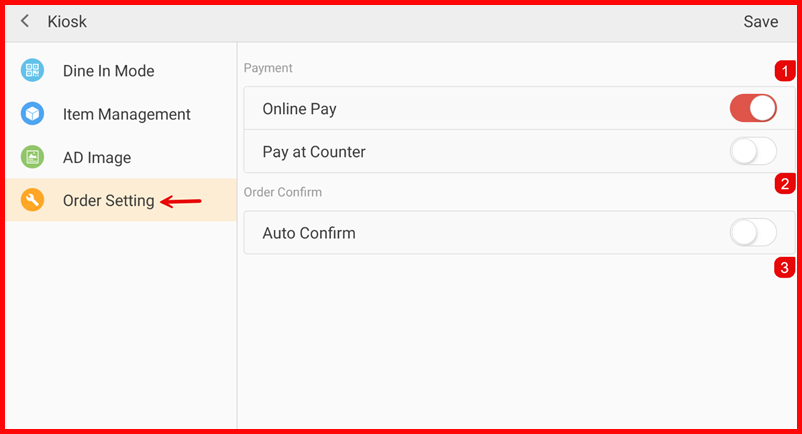Click the Pay at Counter text
This screenshot has width=802, height=434.
(313, 152)
